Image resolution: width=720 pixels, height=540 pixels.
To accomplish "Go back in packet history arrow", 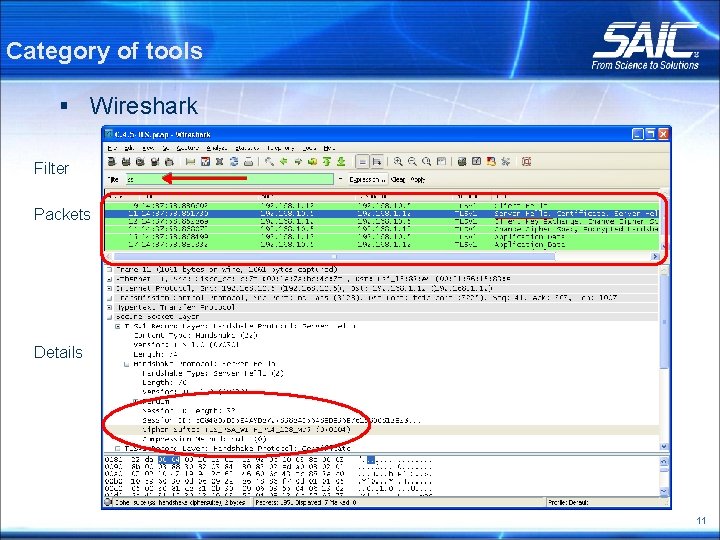I will tap(284, 162).
